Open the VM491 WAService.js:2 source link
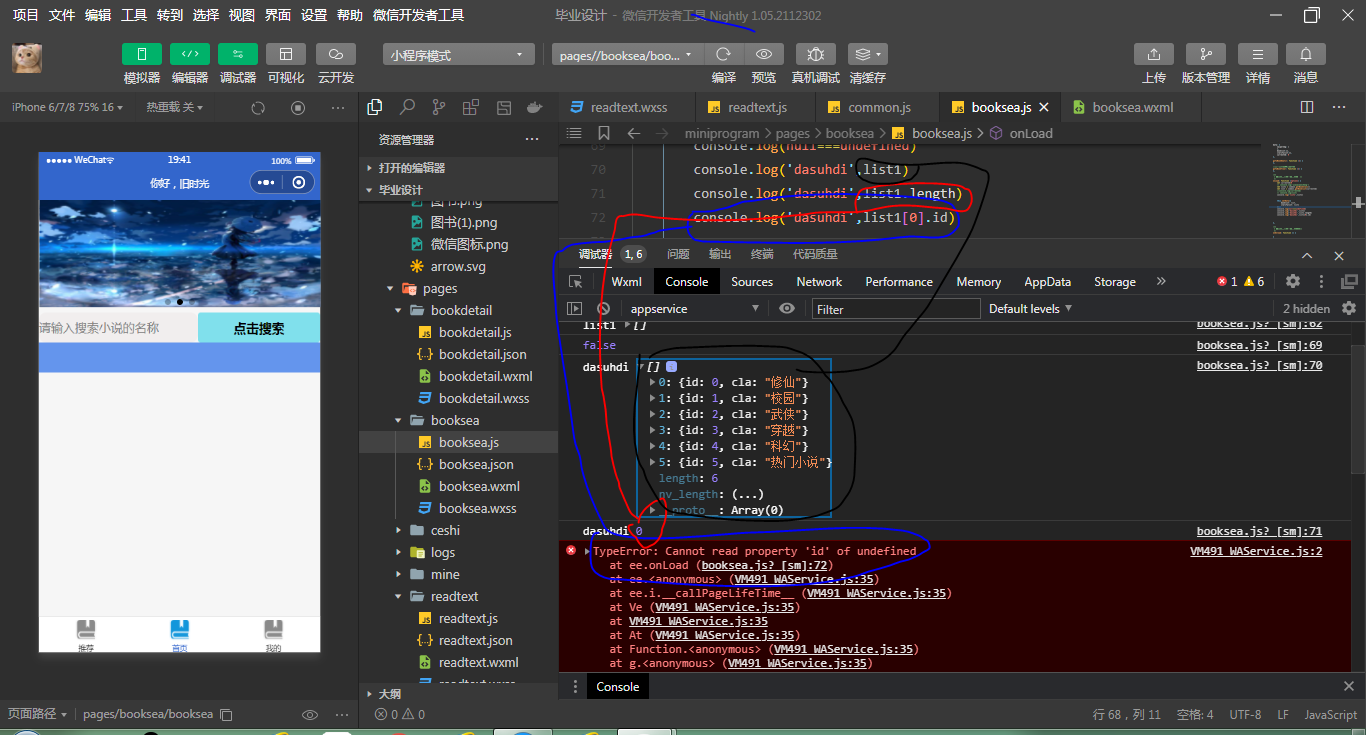1366x735 pixels. pos(1256,551)
